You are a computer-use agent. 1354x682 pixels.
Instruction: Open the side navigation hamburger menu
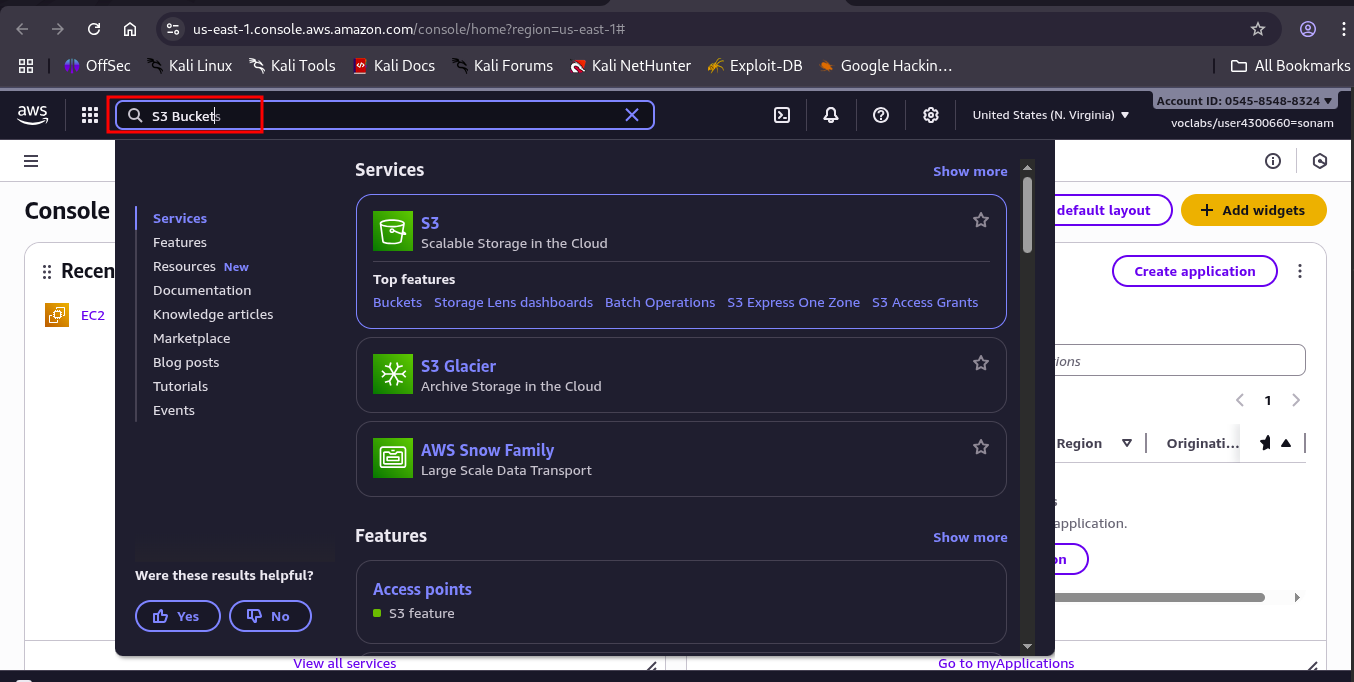[x=31, y=161]
